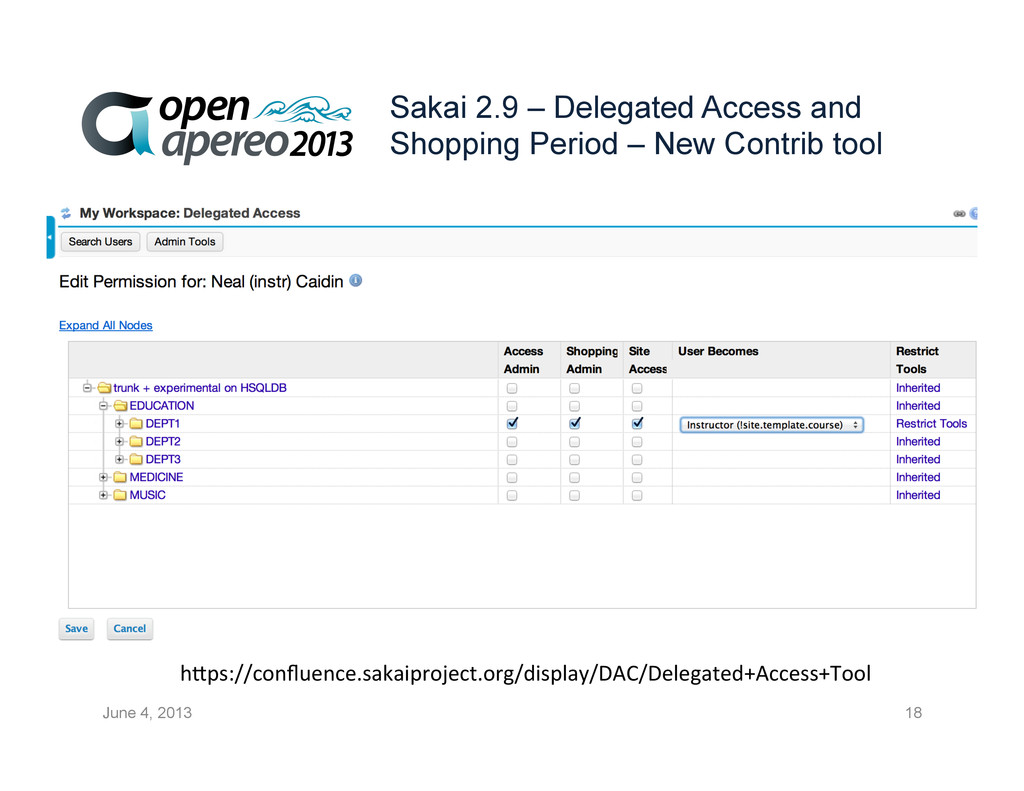Select the DEPT1 tree item label
The height and width of the screenshot is (791, 1024).
(x=163, y=423)
